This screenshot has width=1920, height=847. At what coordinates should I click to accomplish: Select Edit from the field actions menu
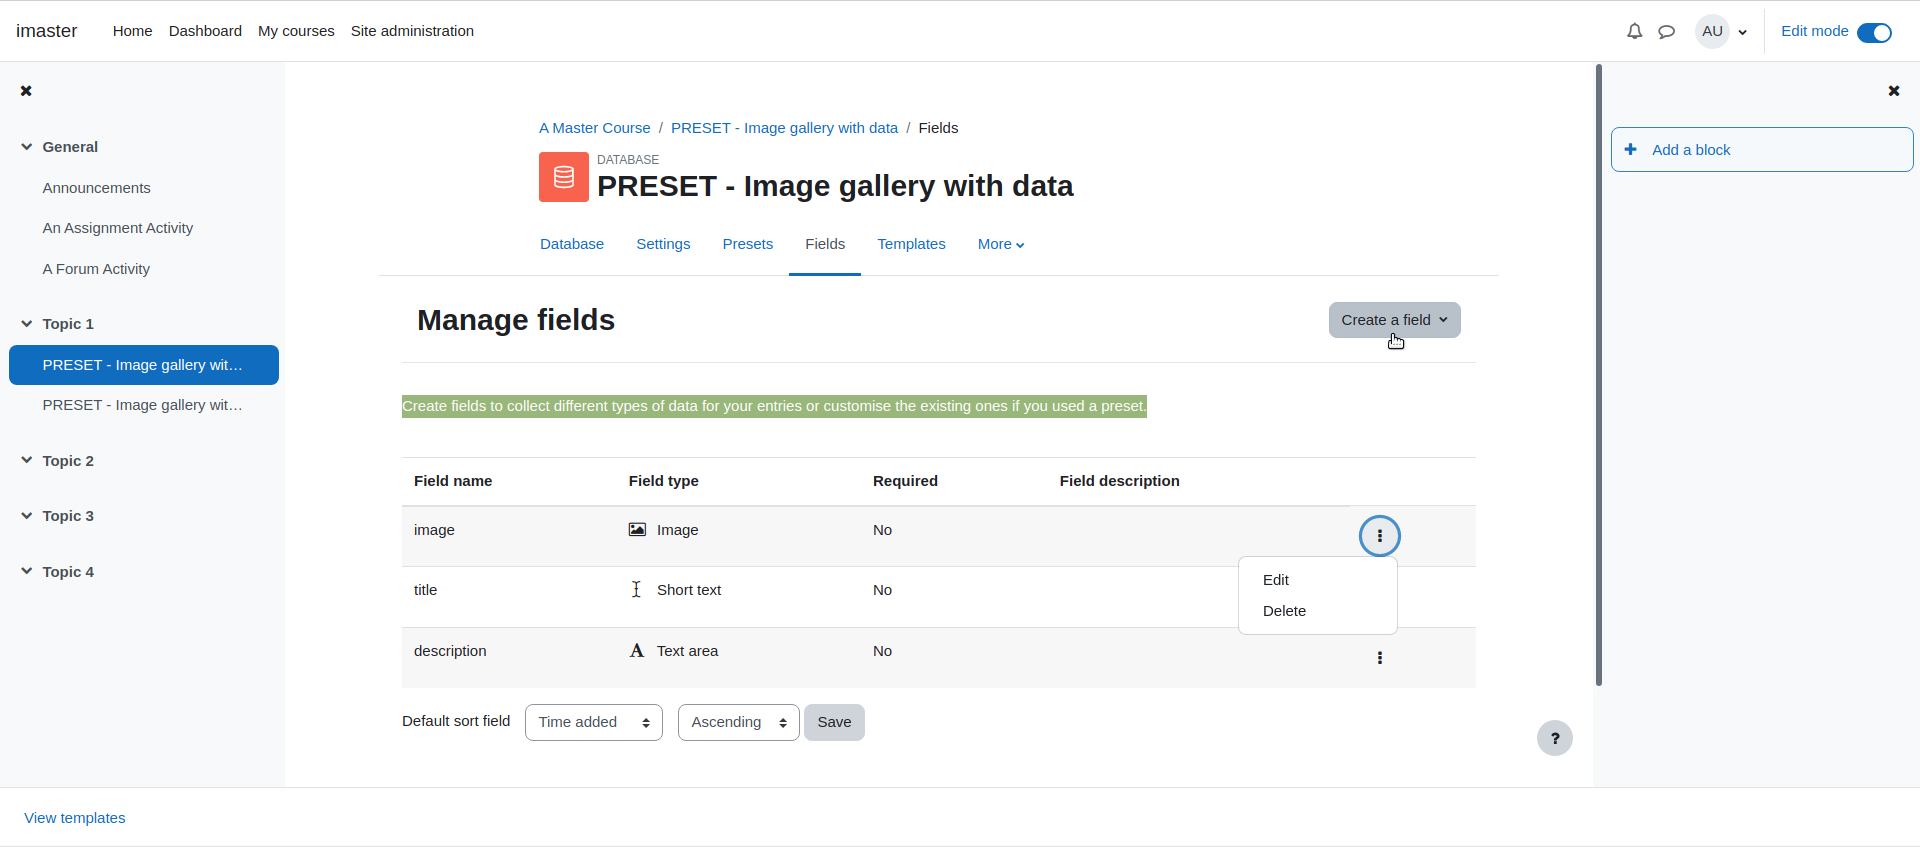1276,580
